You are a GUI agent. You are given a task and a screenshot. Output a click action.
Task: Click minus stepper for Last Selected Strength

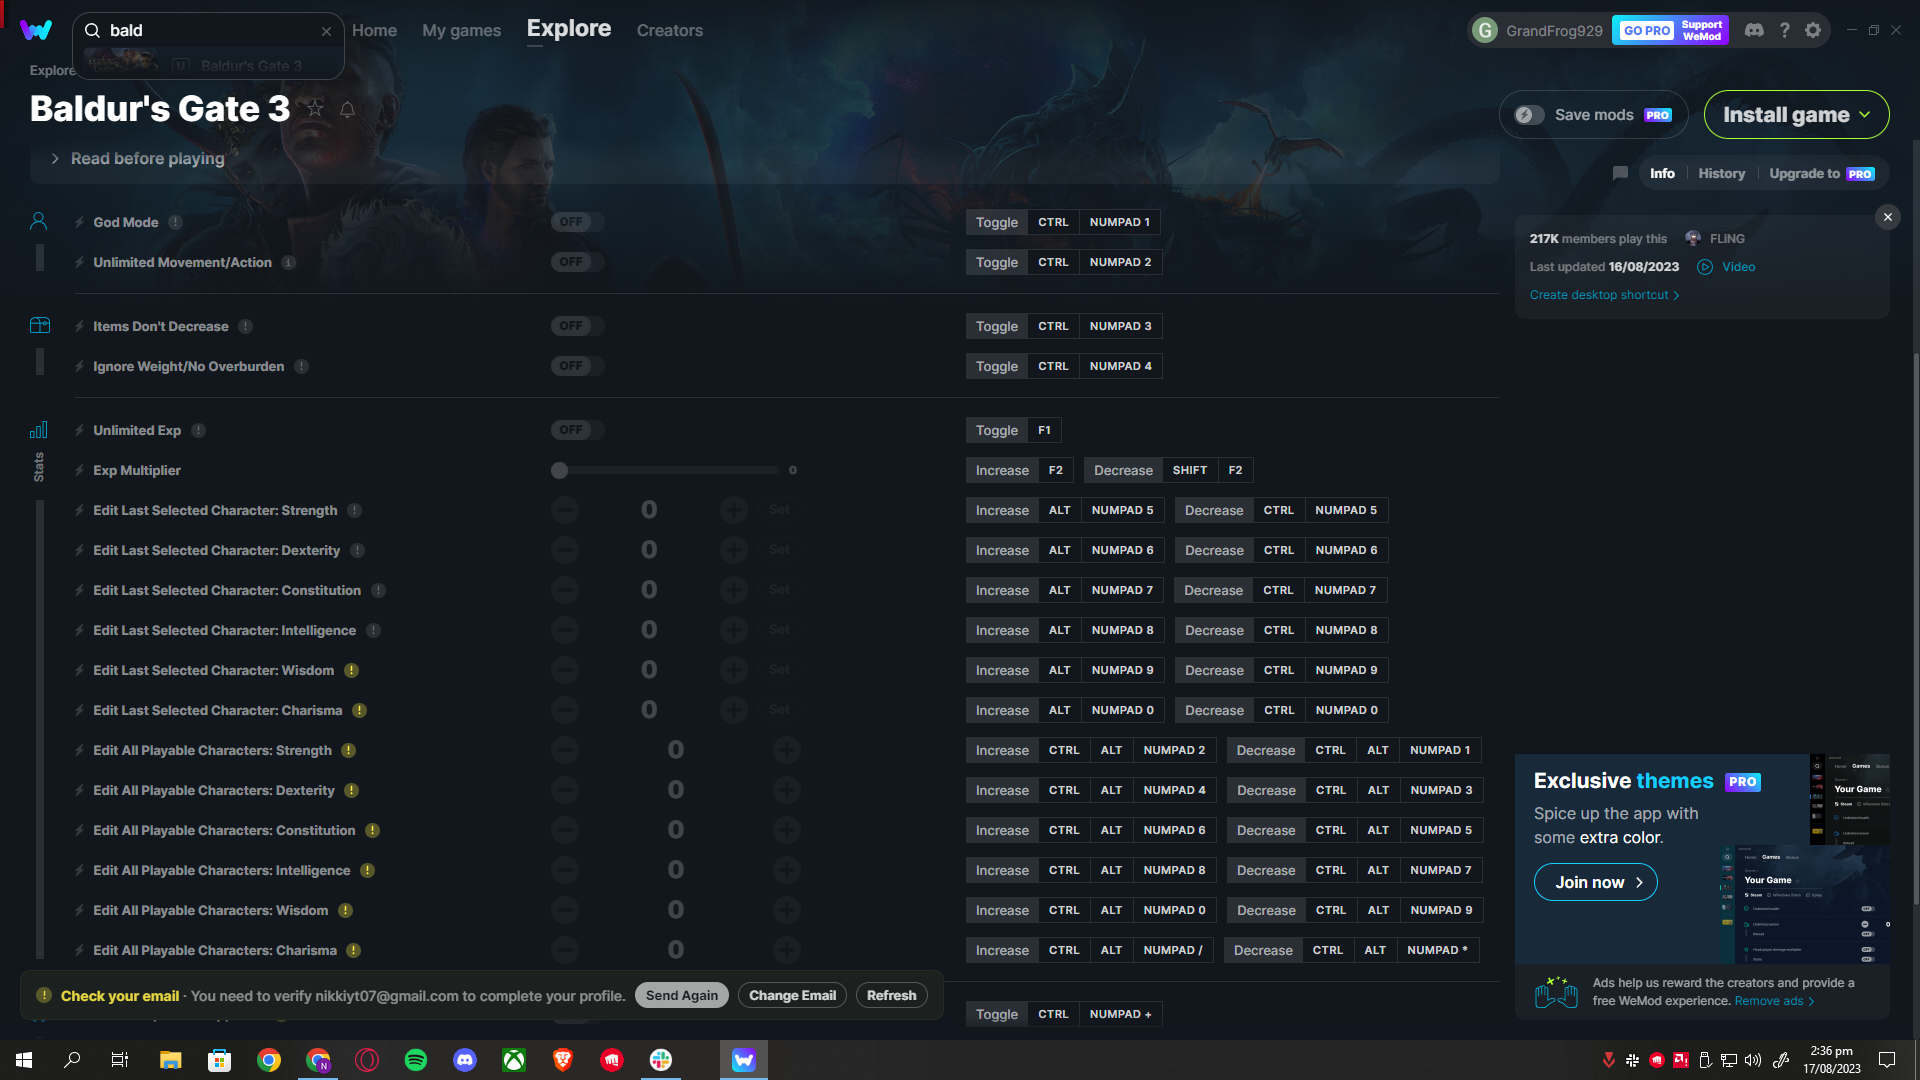click(565, 510)
